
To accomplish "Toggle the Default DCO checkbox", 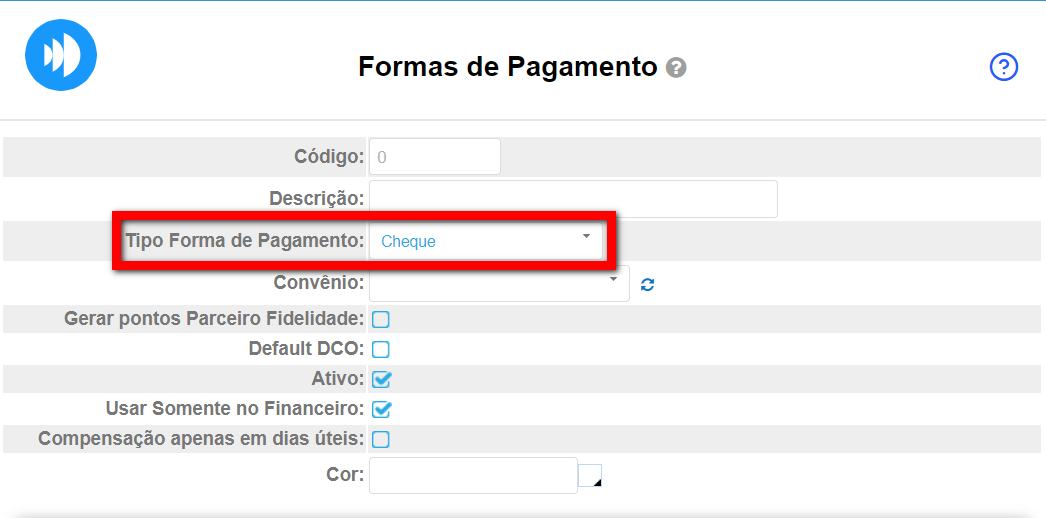I will tap(381, 350).
